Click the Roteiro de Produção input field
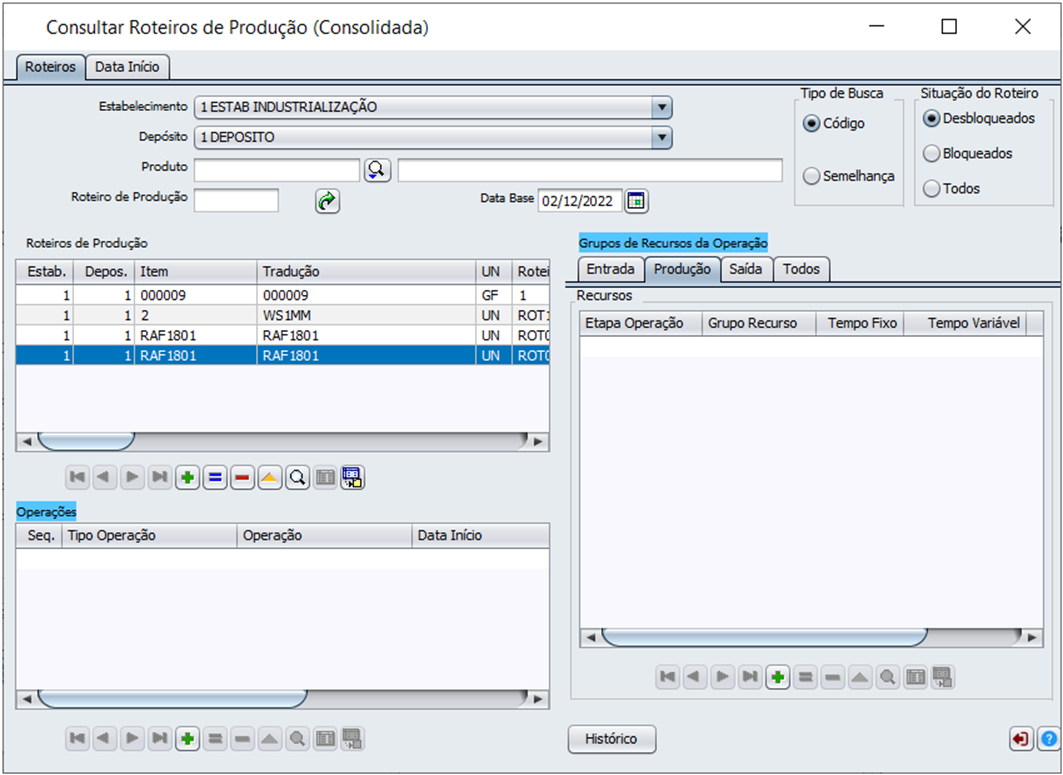The image size is (1063, 775). (x=236, y=201)
